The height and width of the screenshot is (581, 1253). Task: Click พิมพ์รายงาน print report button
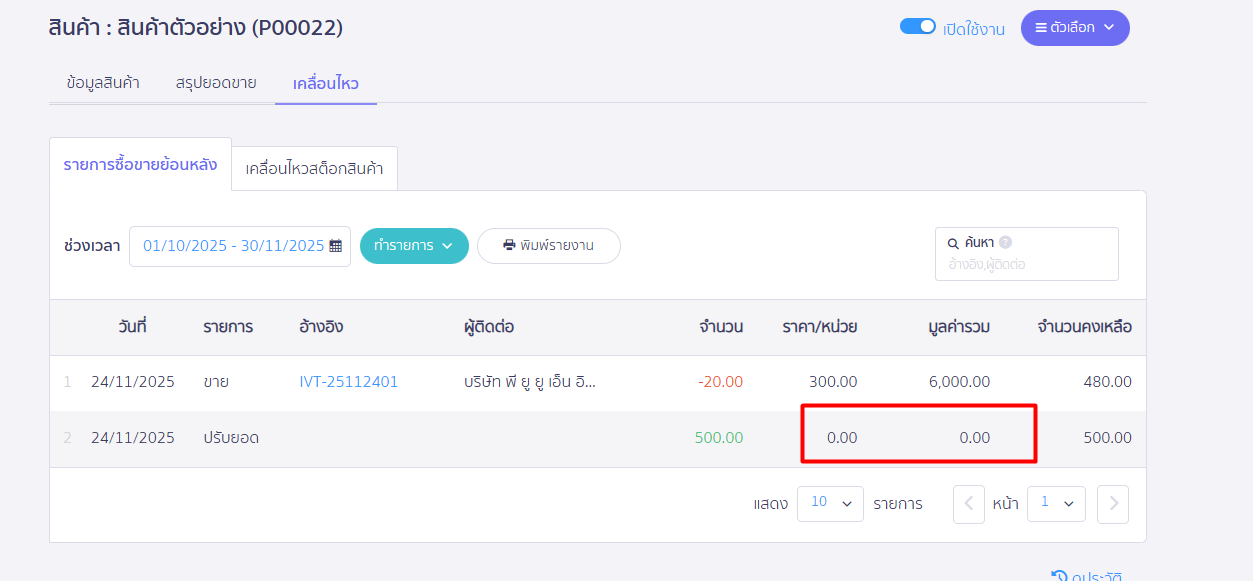pos(549,246)
